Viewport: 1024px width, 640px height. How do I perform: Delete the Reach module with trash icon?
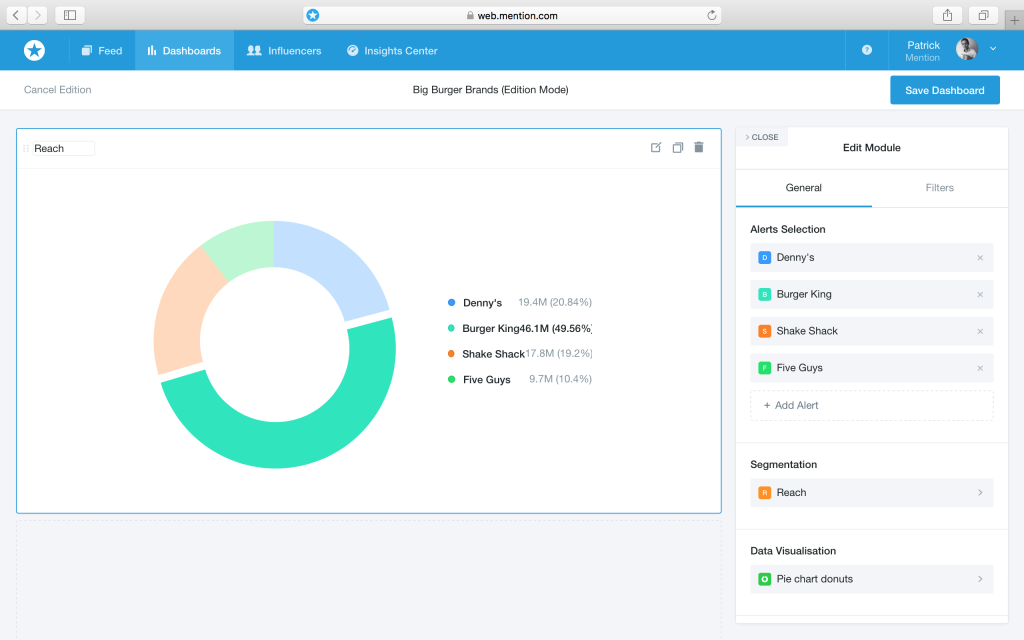699,147
